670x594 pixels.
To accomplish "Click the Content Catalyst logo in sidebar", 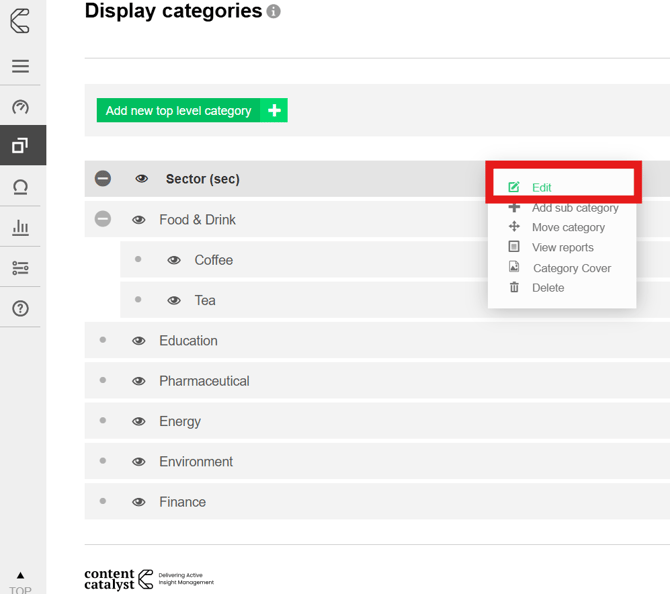I will (20, 21).
